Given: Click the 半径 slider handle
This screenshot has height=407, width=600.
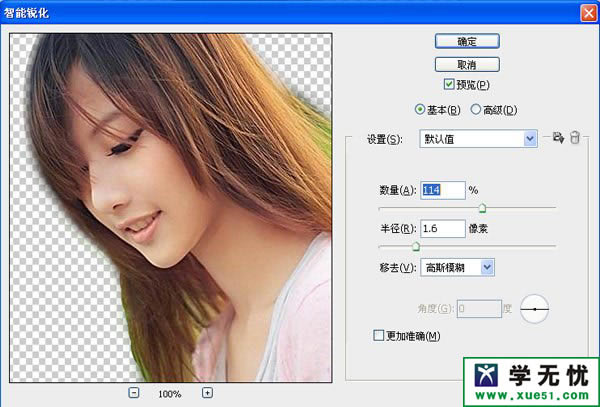Looking at the screenshot, I should (416, 247).
